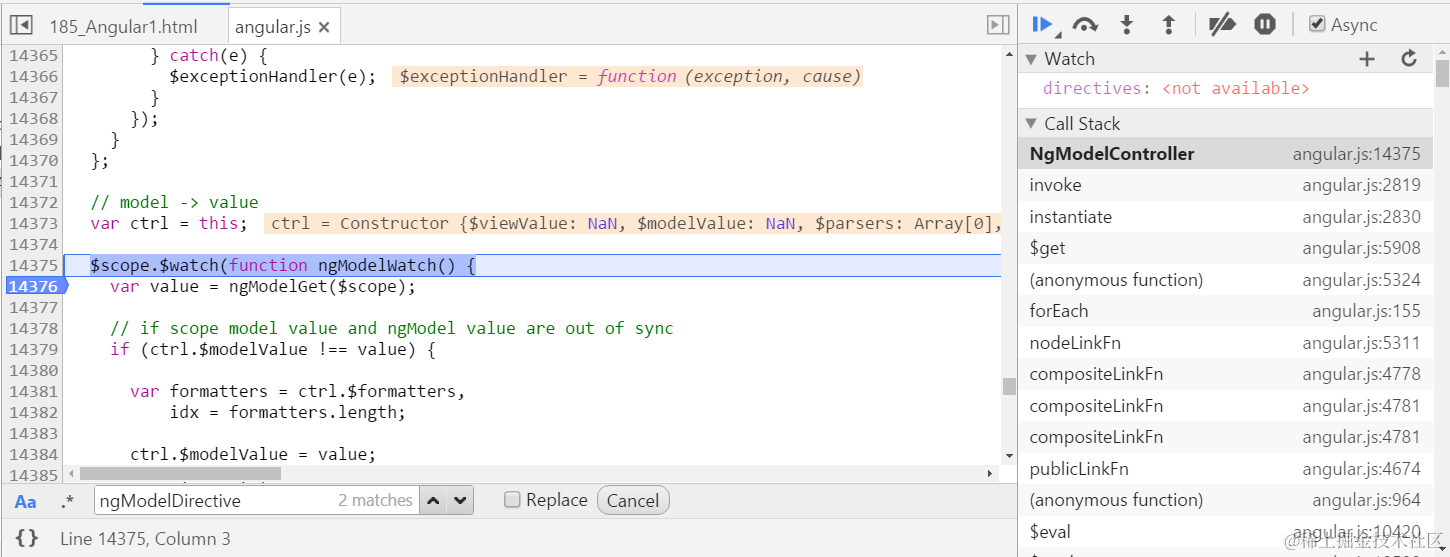Switch to 185_Angular1.html tab
Image resolution: width=1450 pixels, height=557 pixels.
pos(123,27)
